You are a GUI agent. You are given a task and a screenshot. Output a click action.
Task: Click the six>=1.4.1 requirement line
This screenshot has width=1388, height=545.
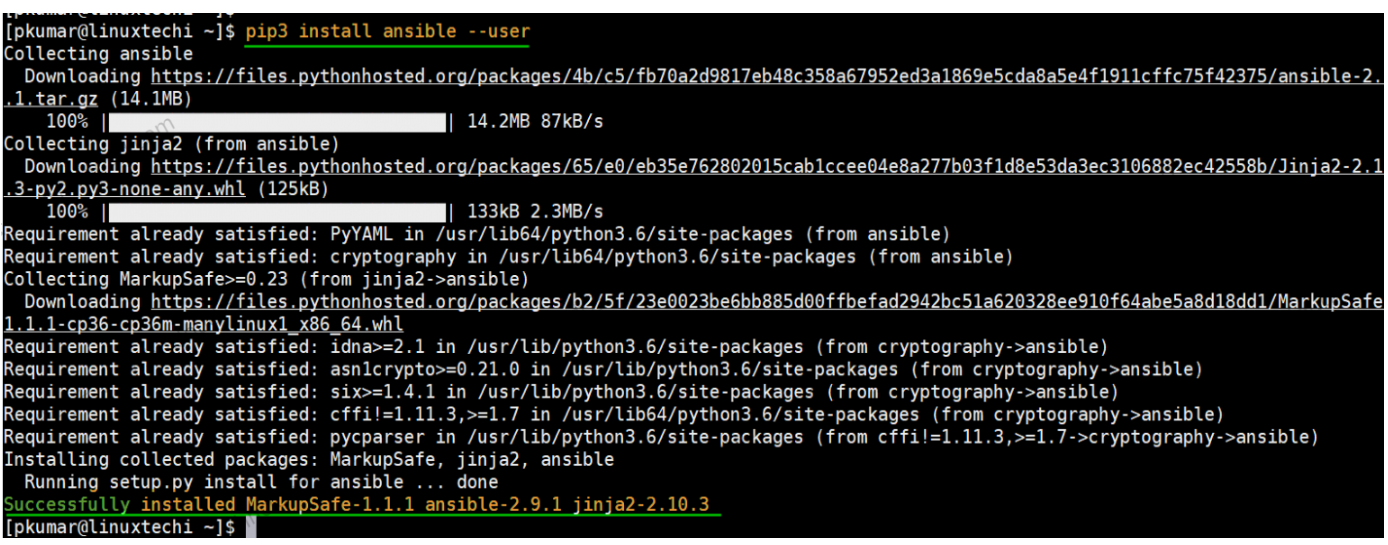click(561, 392)
